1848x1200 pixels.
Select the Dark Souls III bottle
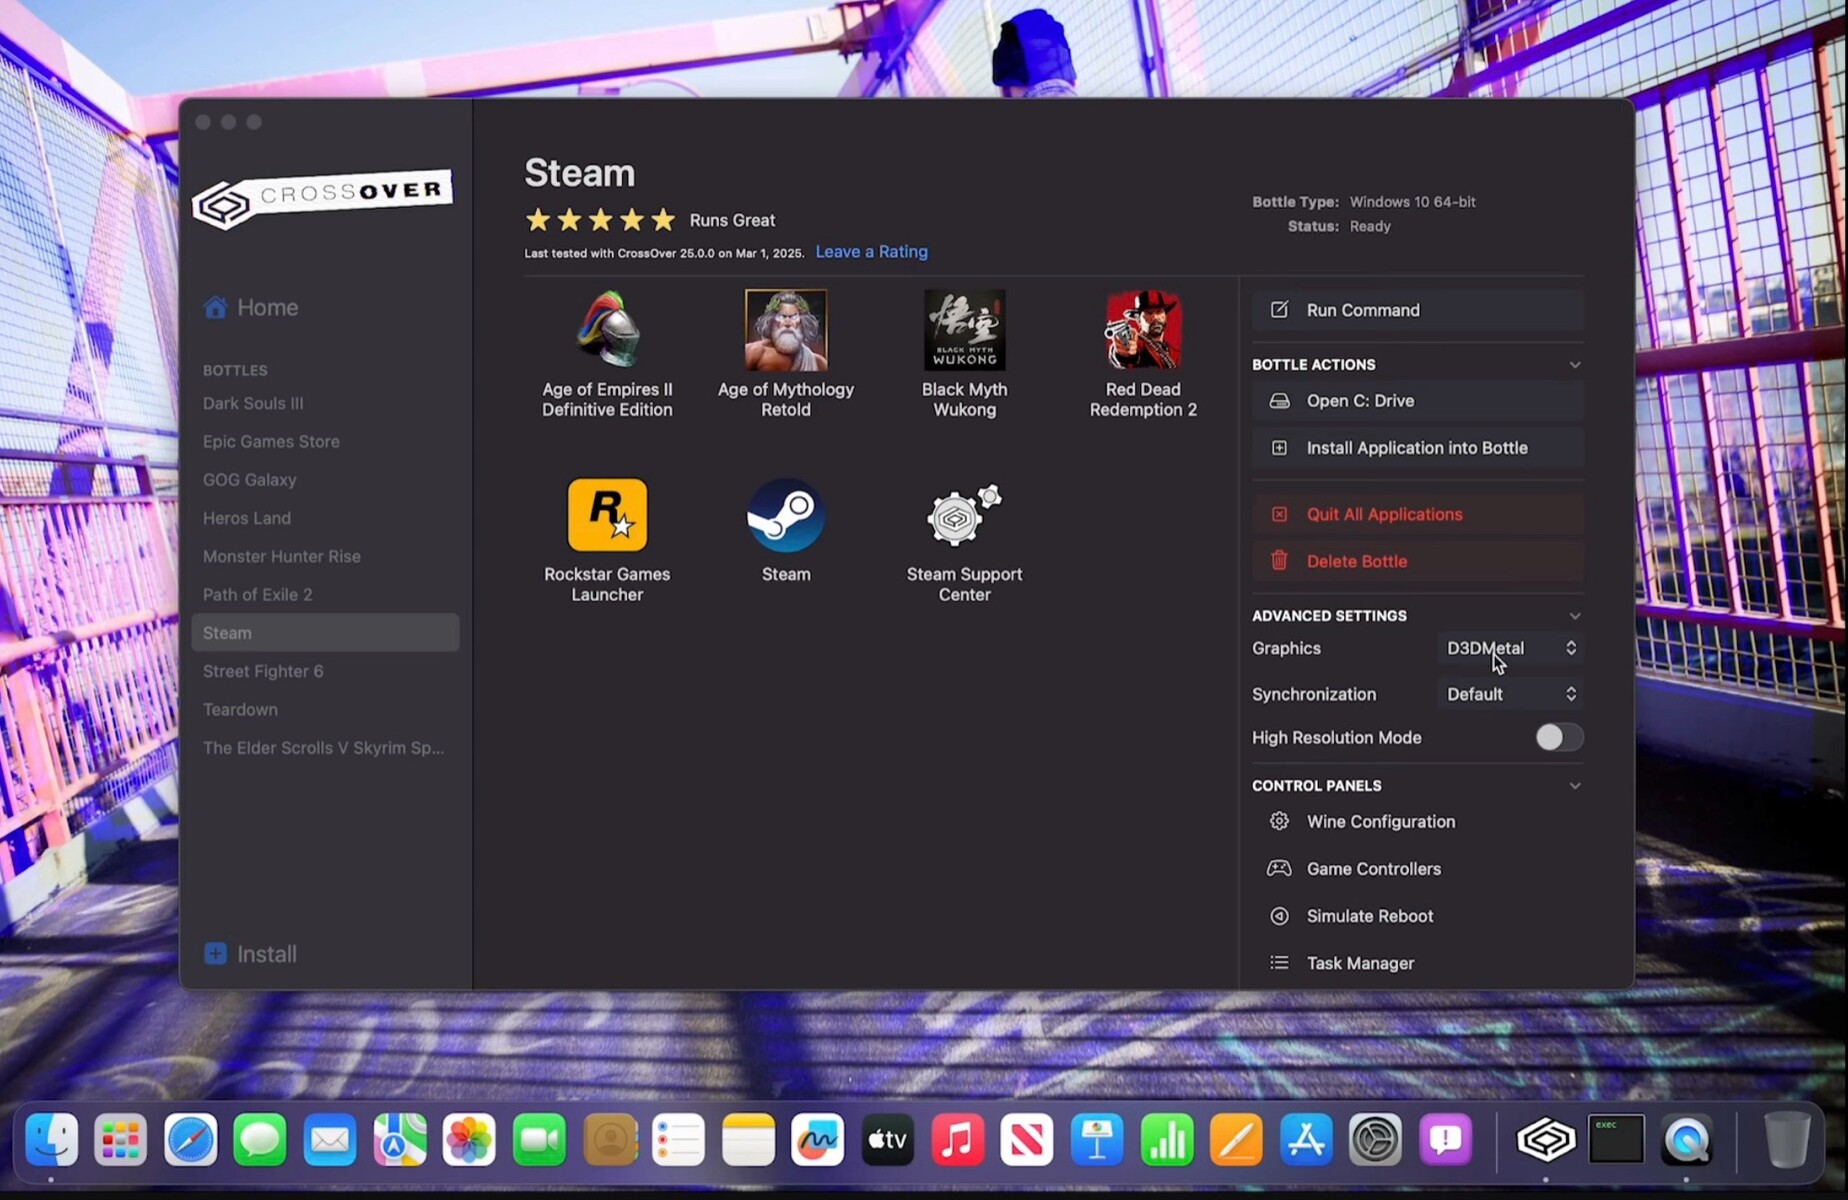[325, 403]
